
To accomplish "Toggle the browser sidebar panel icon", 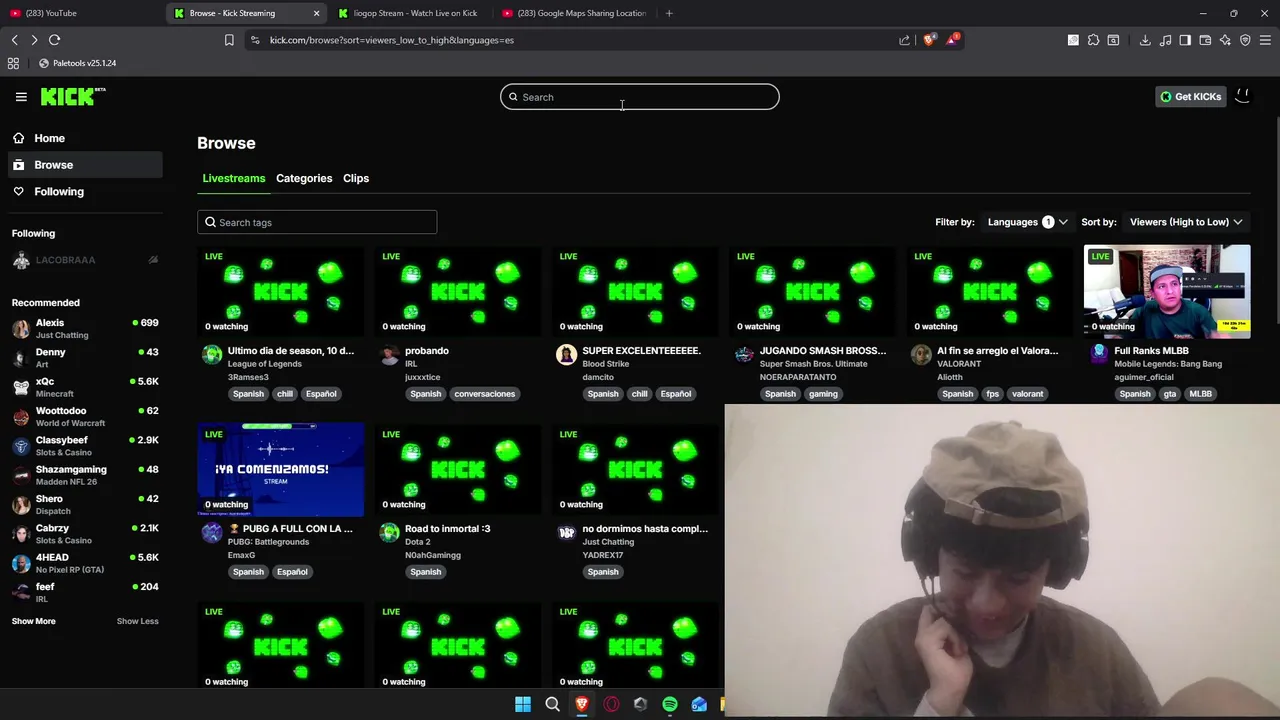I will pos(1185,40).
